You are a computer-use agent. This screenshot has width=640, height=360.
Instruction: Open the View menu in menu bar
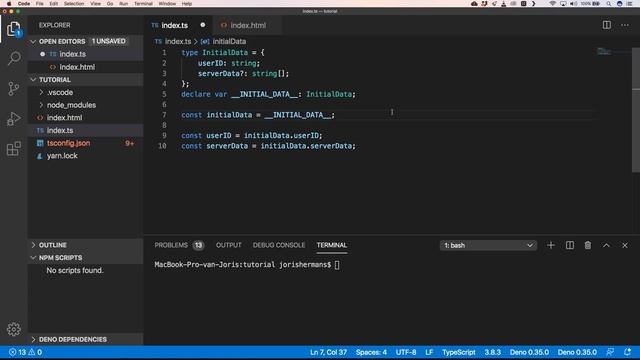pyautogui.click(x=96, y=4)
